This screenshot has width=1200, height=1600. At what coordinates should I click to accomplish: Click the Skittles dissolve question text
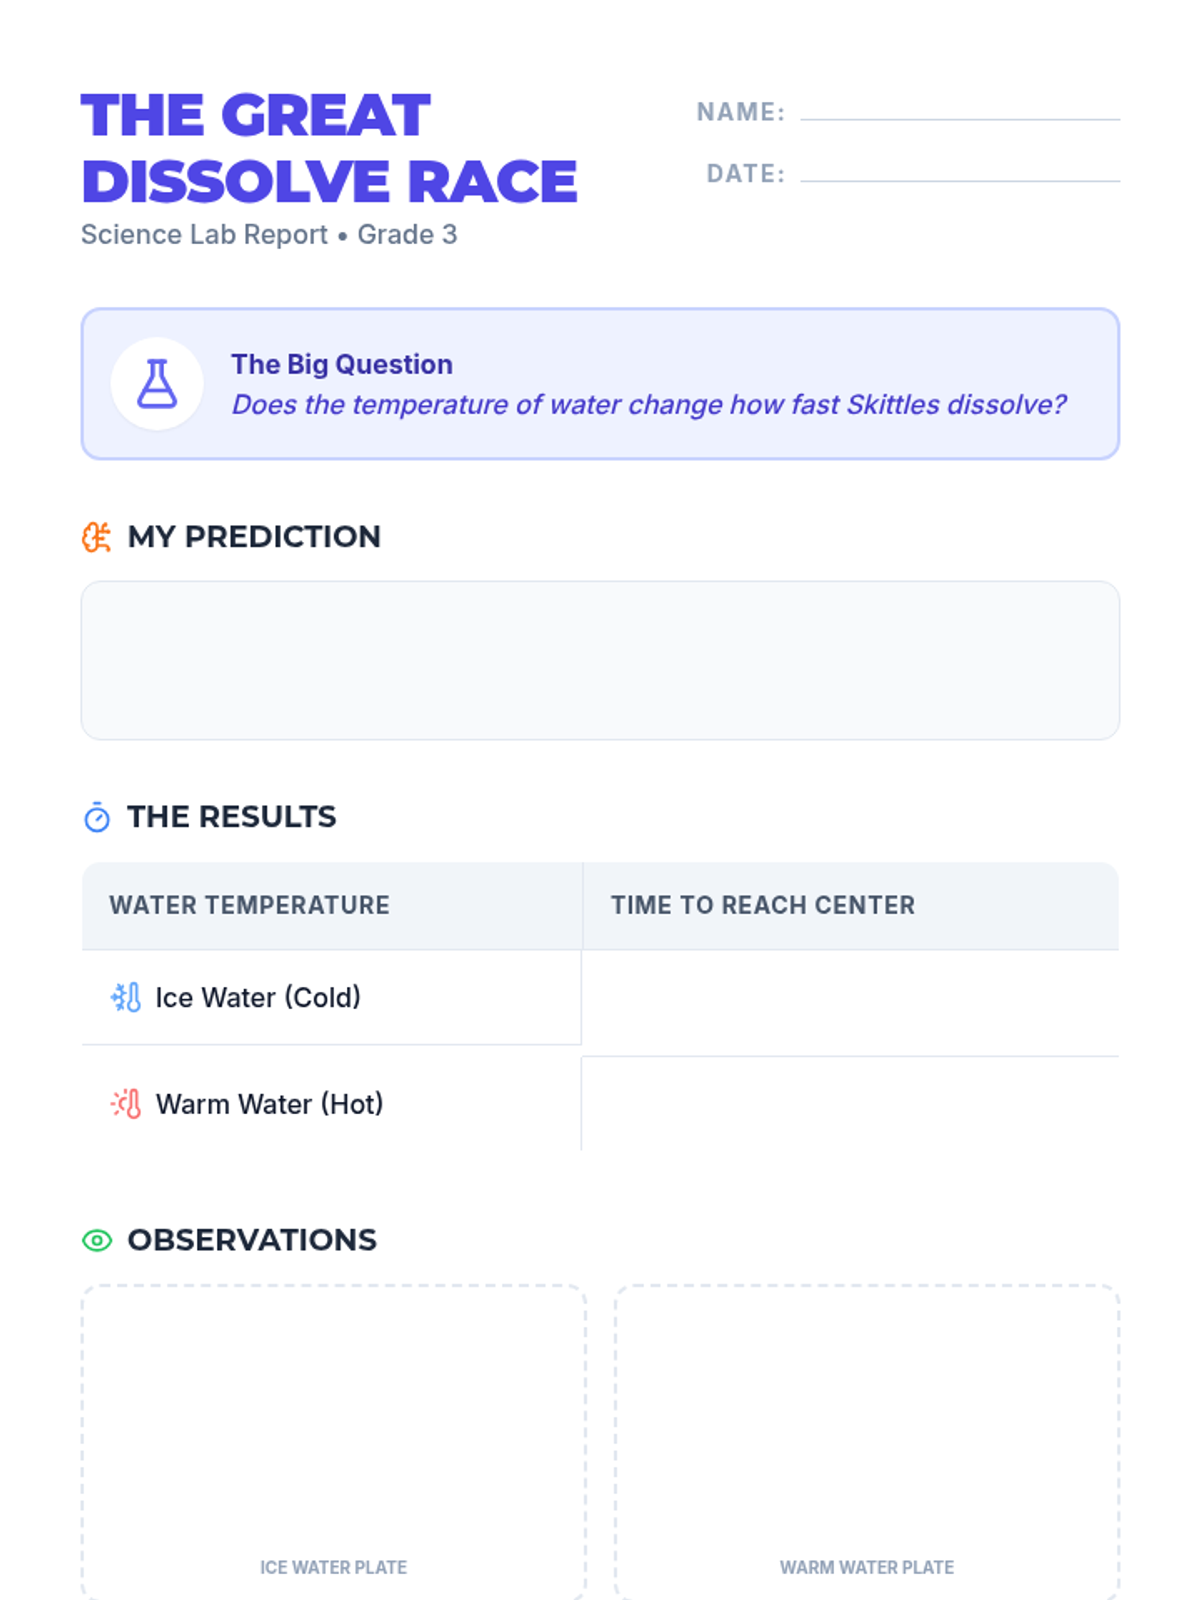click(649, 405)
